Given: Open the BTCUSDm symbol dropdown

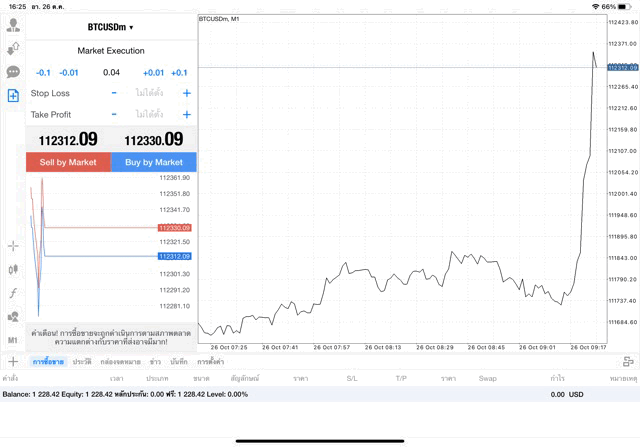Looking at the screenshot, I should click(110, 27).
